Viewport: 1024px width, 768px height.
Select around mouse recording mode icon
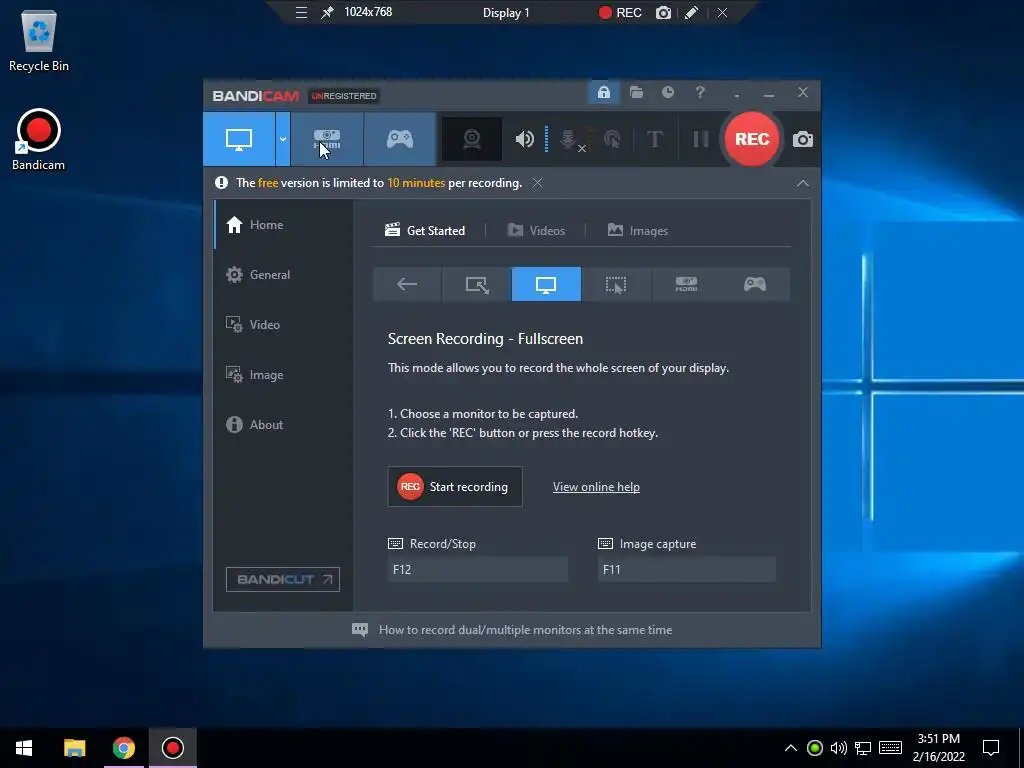(616, 284)
